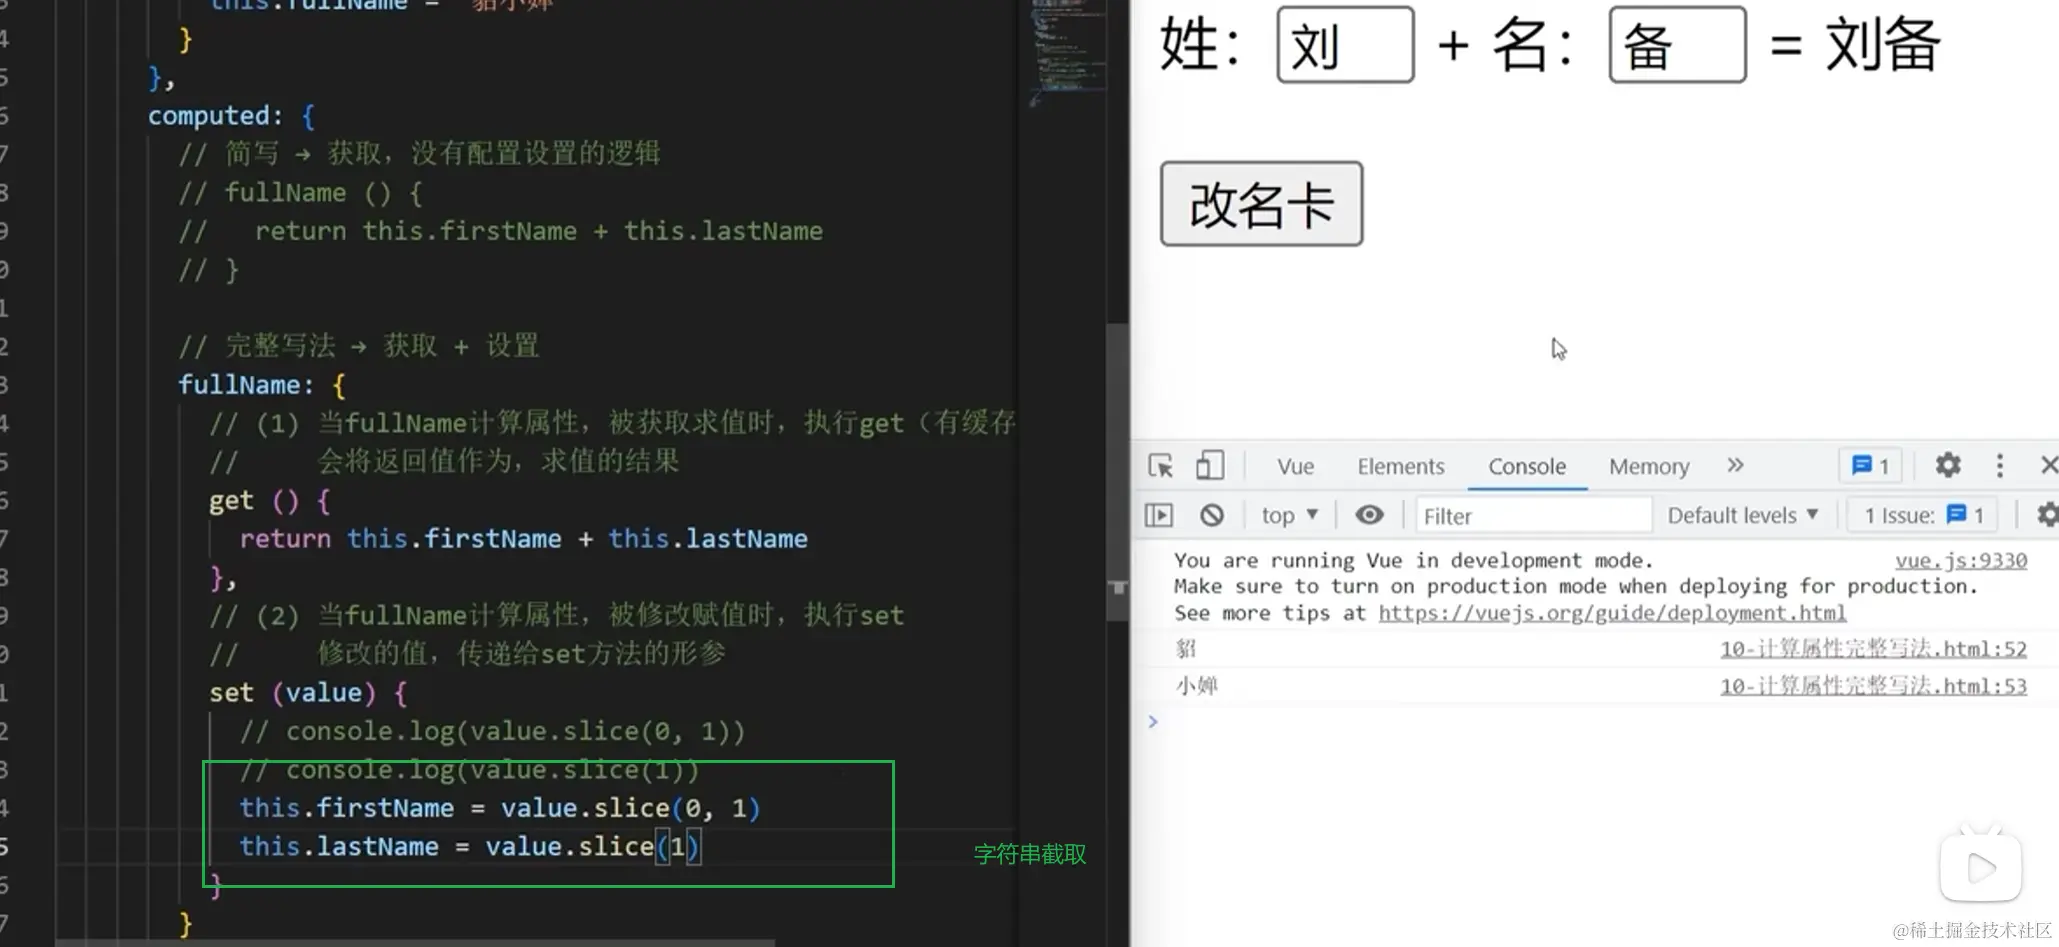2059x947 pixels.
Task: Click the 'get () {' line
Action: pos(270,501)
